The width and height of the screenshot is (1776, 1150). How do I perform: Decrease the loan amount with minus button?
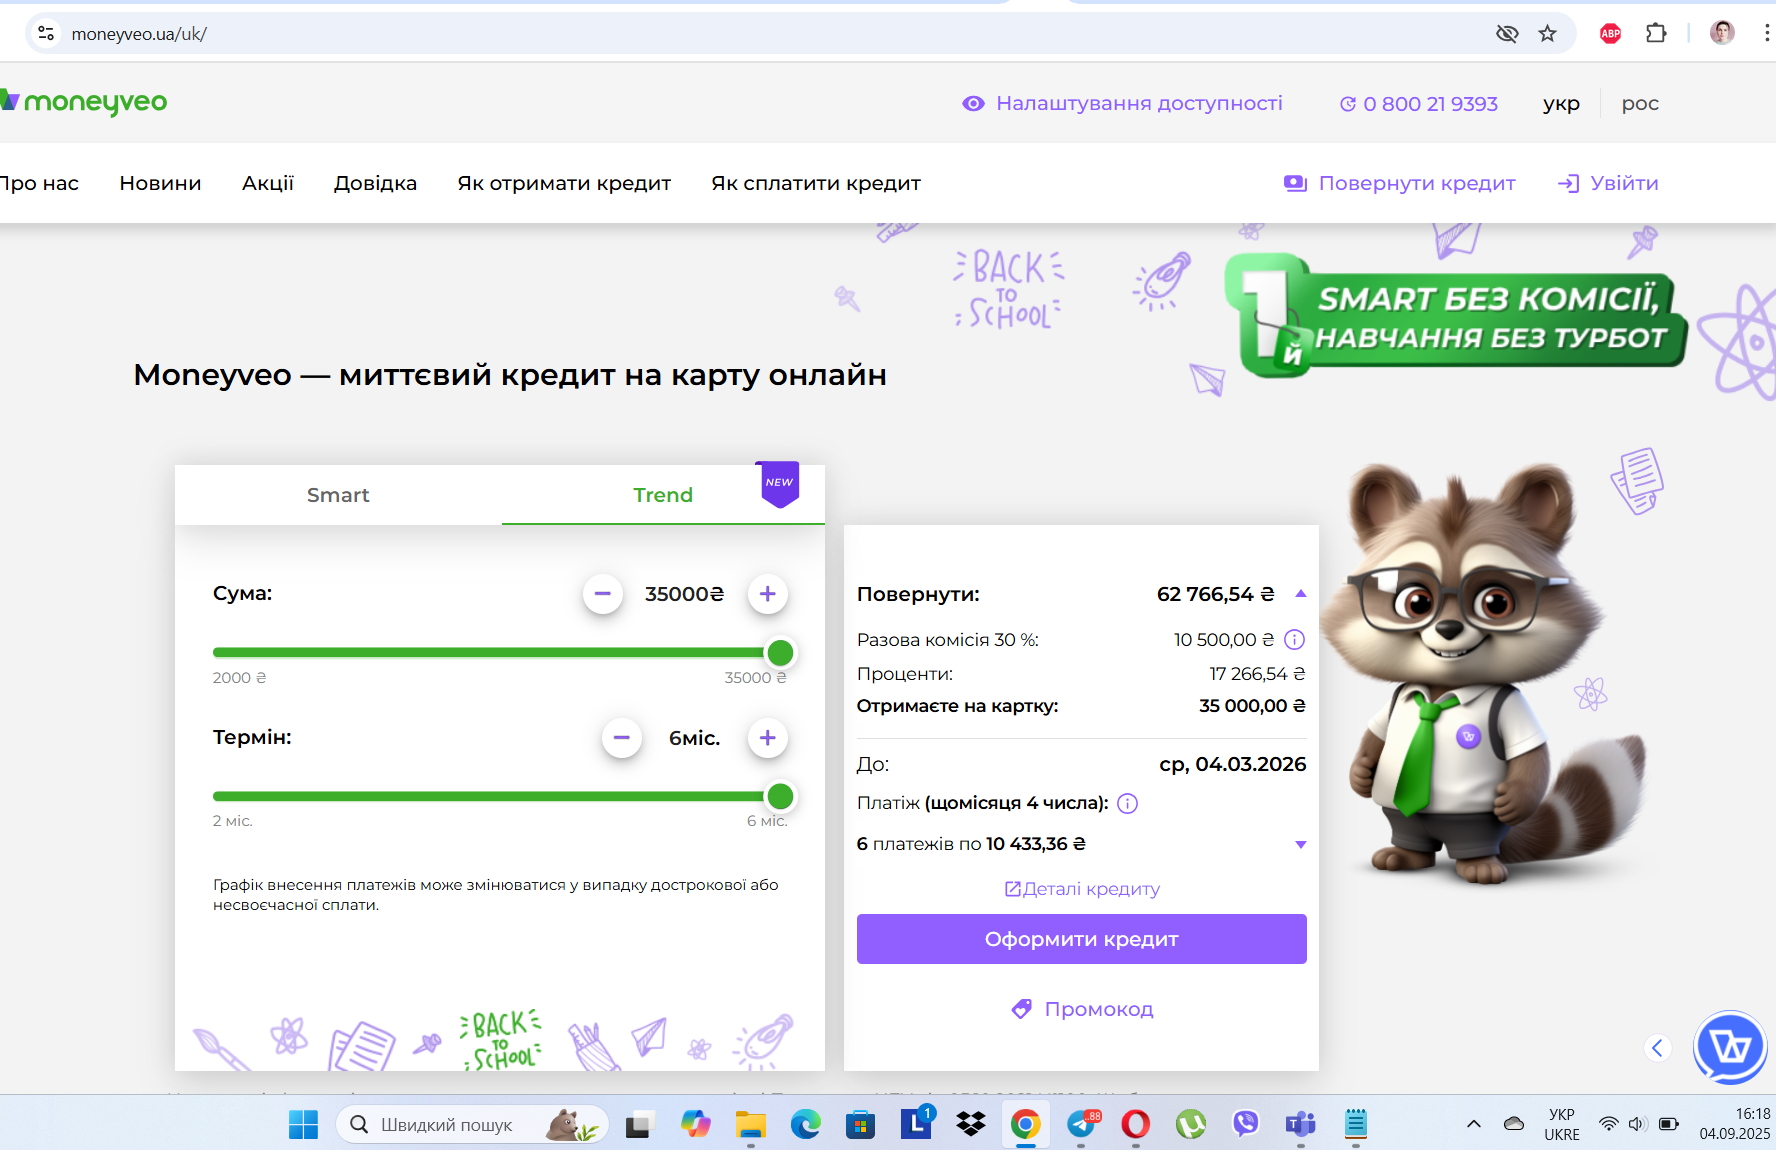click(603, 594)
